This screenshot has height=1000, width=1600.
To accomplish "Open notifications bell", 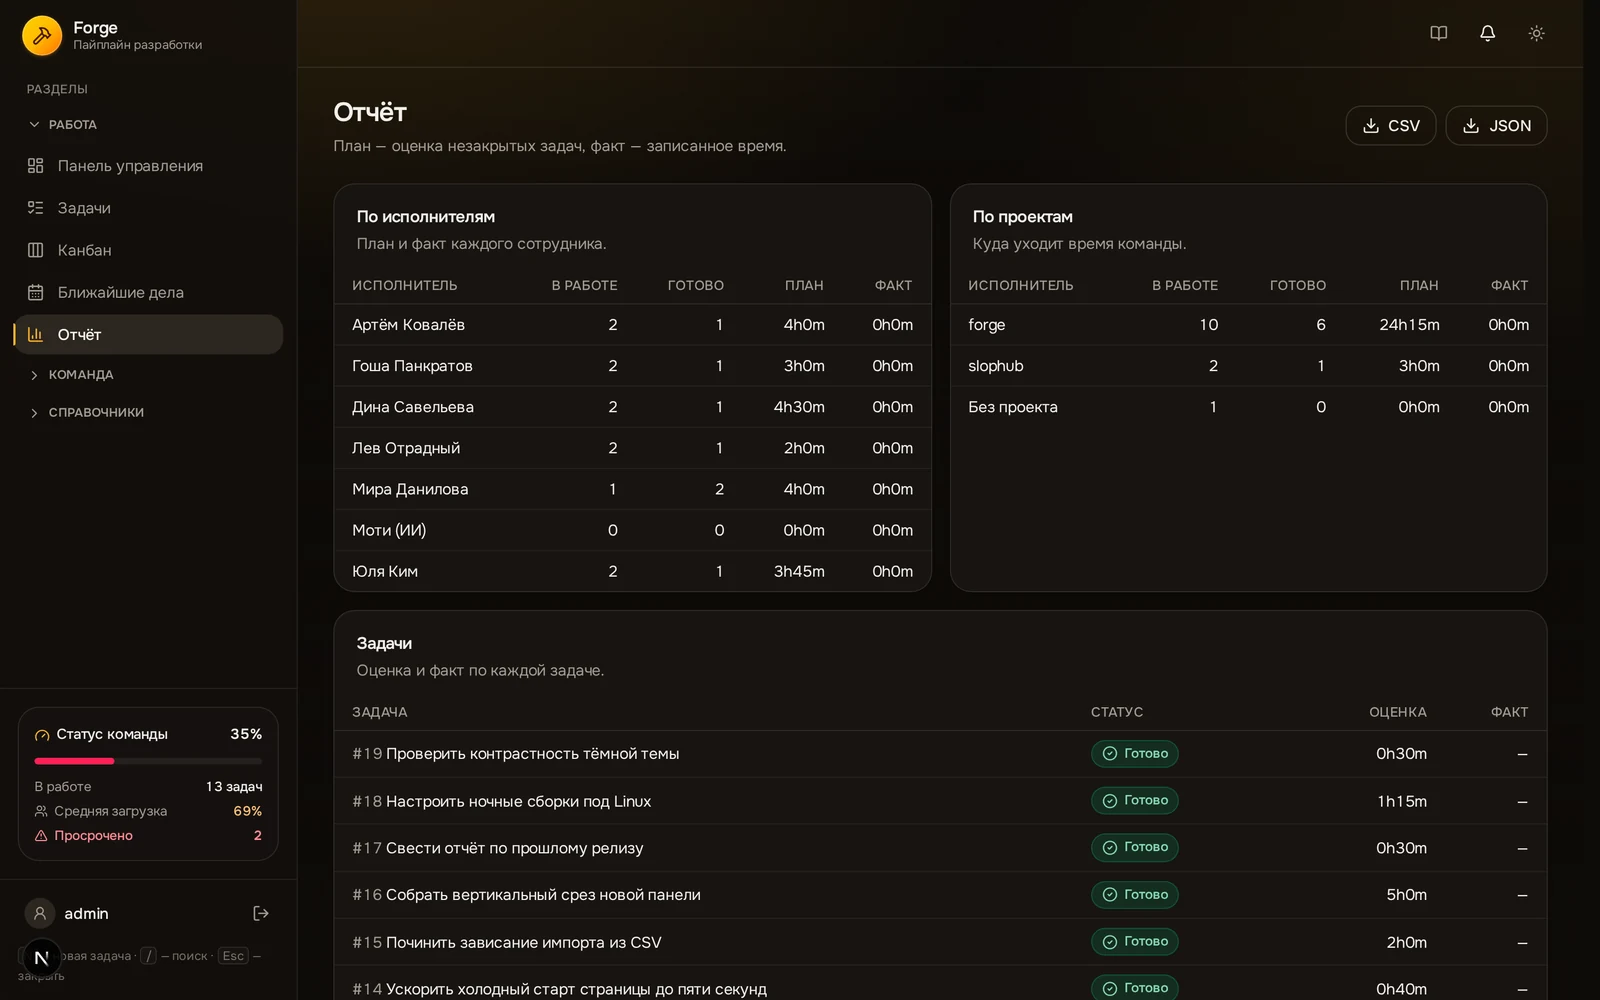I will 1488,33.
